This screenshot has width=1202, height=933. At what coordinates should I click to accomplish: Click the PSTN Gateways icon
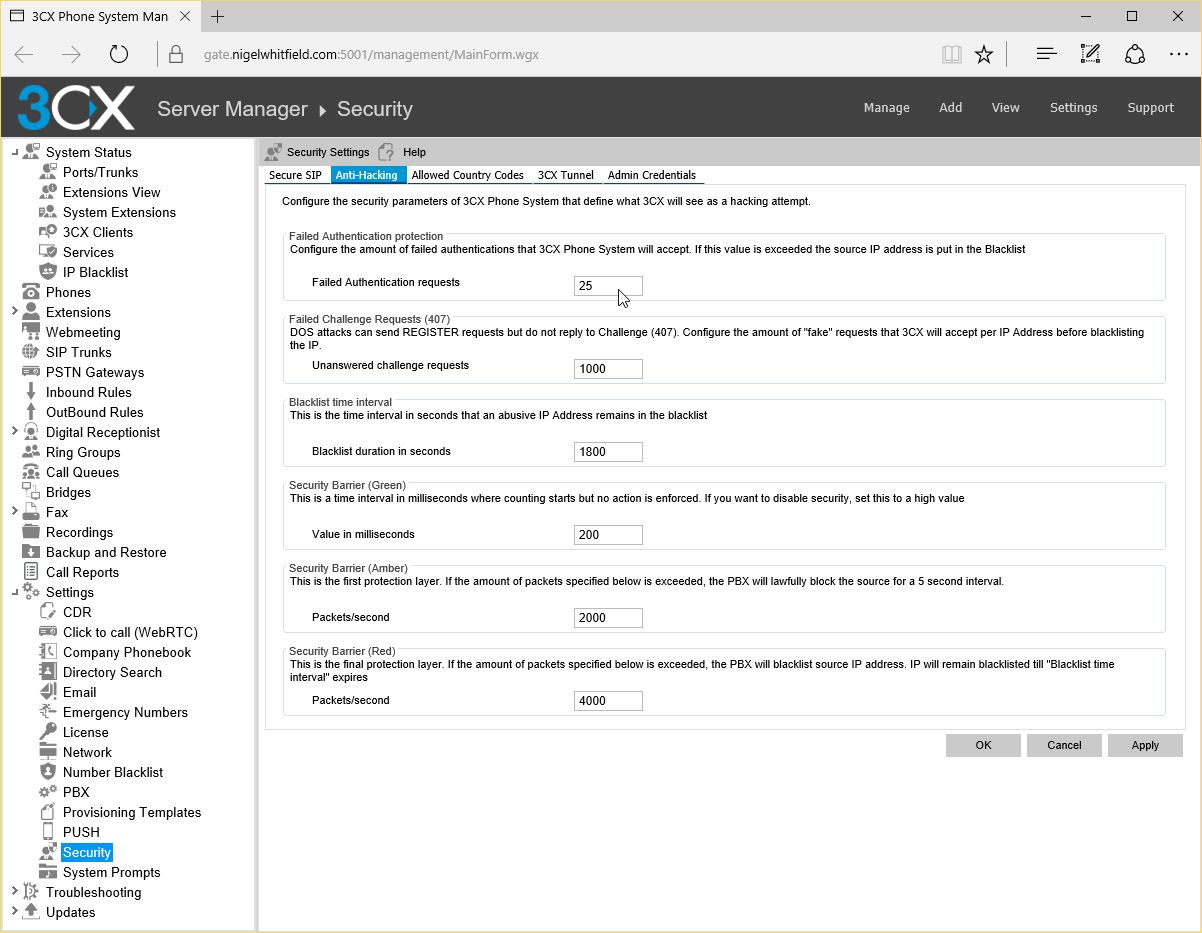[31, 372]
